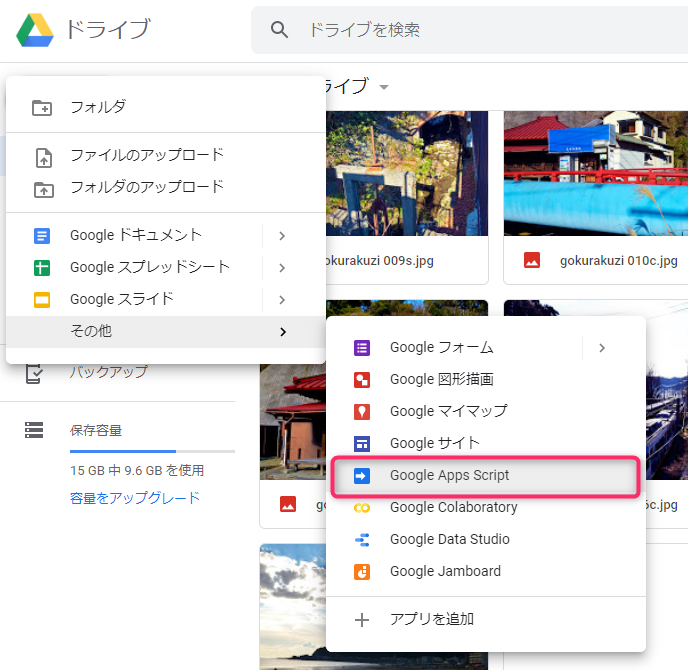Click the storage usage progress bar
688x670 pixels.
pos(152,451)
